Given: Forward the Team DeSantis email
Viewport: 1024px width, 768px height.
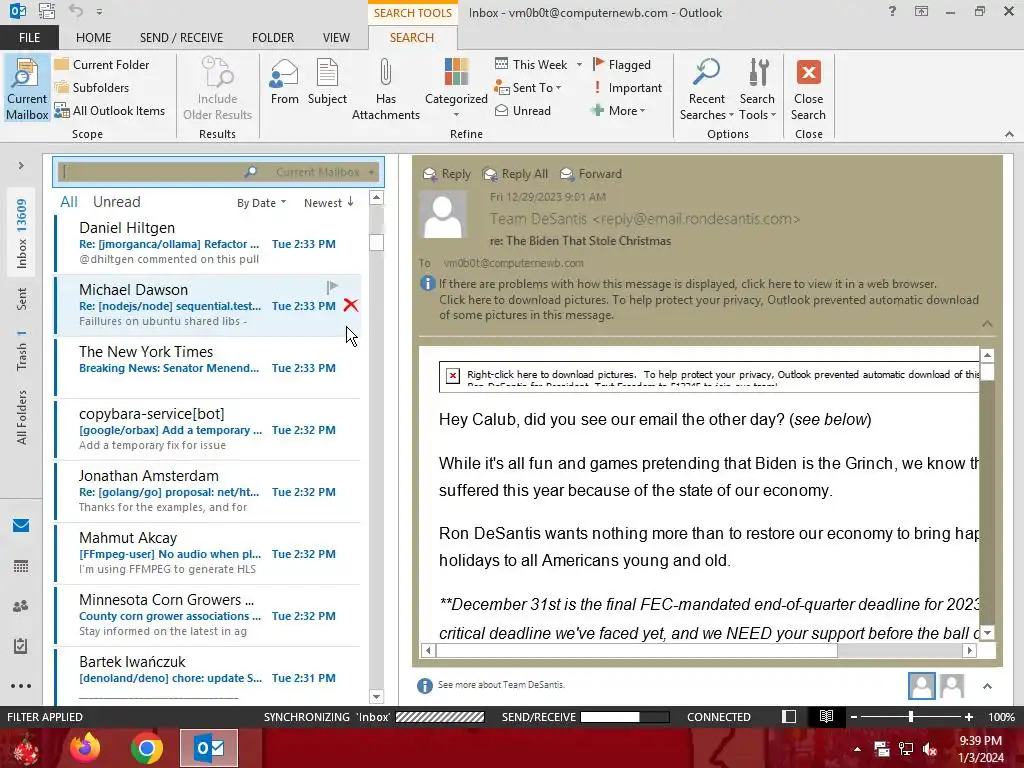Looking at the screenshot, I should [x=591, y=174].
